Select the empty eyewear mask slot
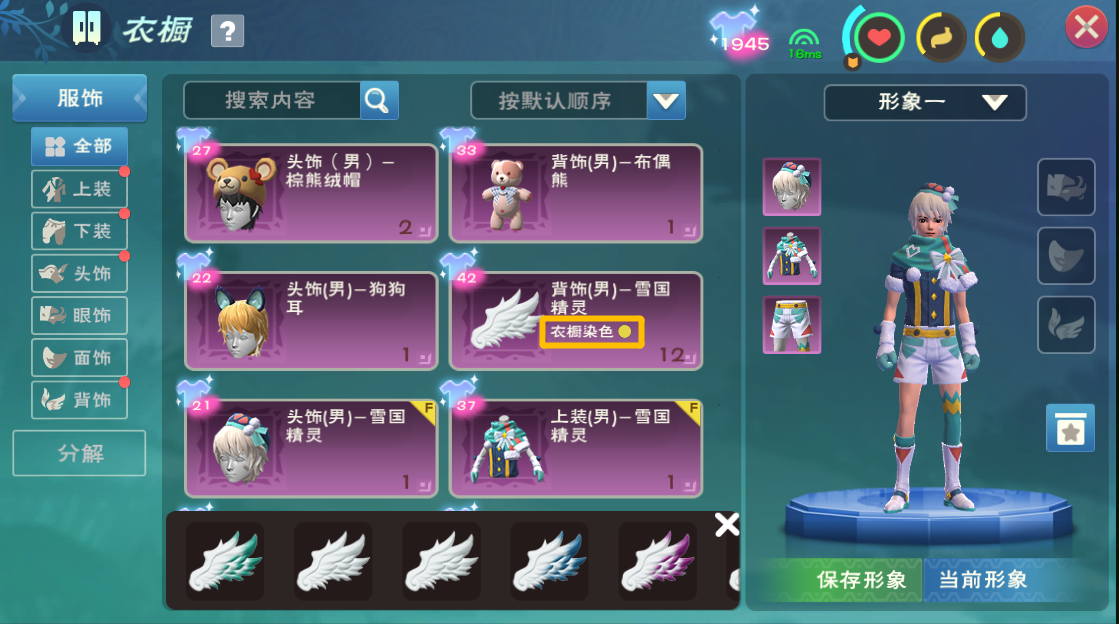 click(1066, 187)
